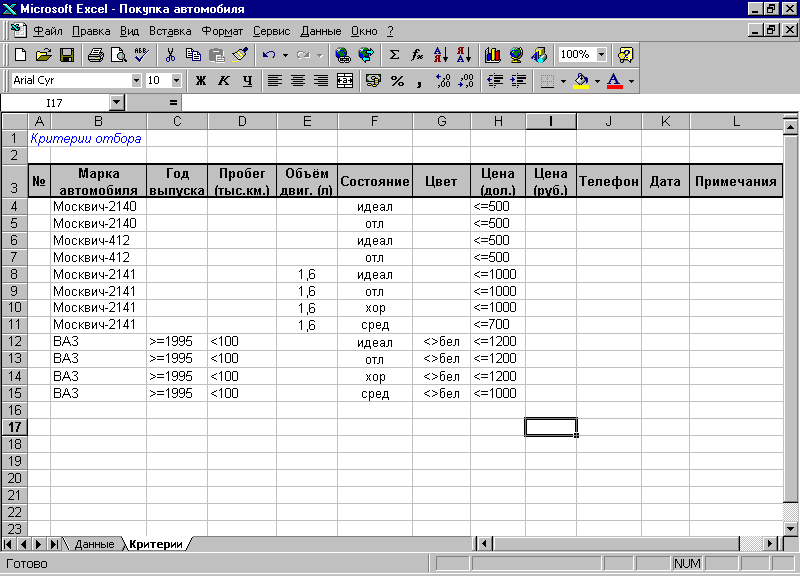Save the workbook with the floppy disk icon
This screenshot has width=800, height=576.
[67, 55]
